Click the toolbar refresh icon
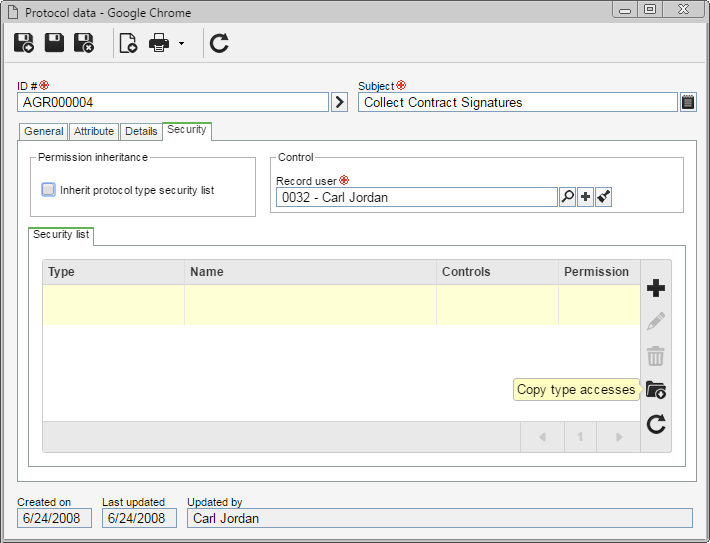Screen dimensions: 710x543 coord(219,43)
